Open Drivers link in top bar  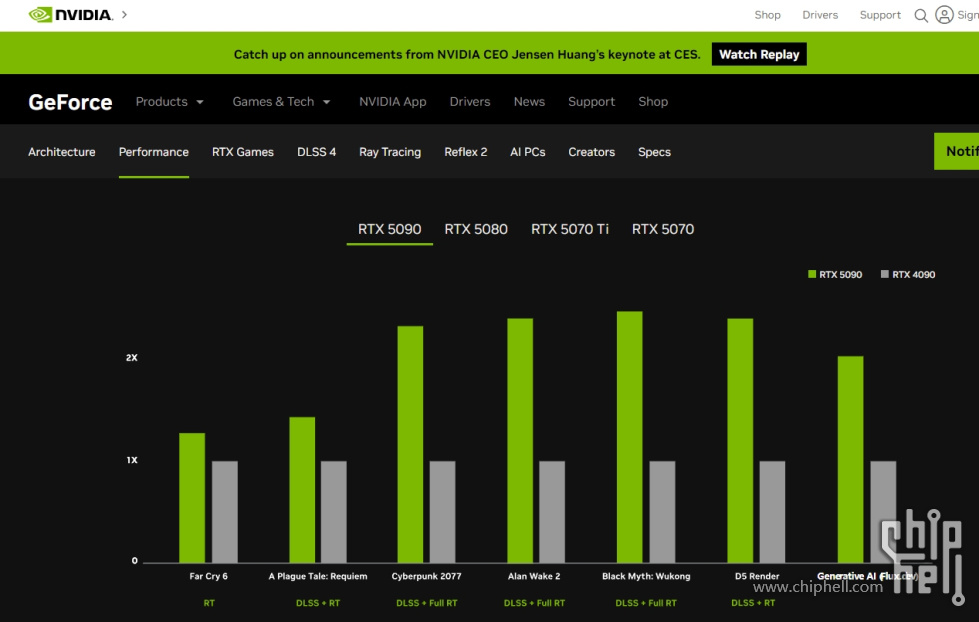820,15
